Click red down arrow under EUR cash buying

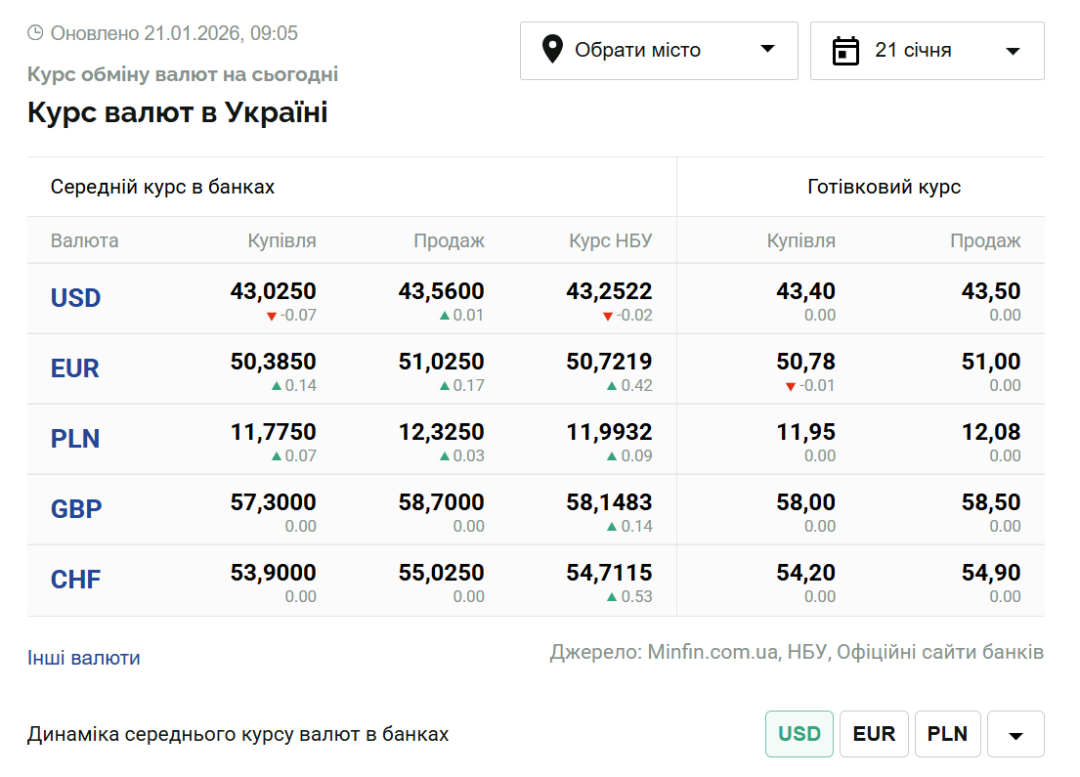790,387
